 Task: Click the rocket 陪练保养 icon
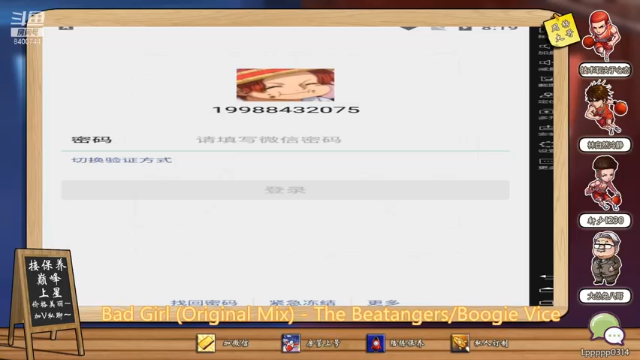tap(376, 343)
